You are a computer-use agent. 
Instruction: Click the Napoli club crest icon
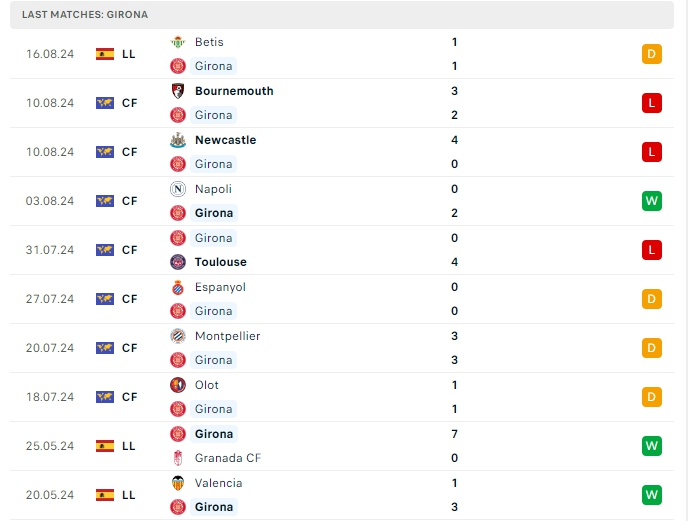pyautogui.click(x=178, y=189)
